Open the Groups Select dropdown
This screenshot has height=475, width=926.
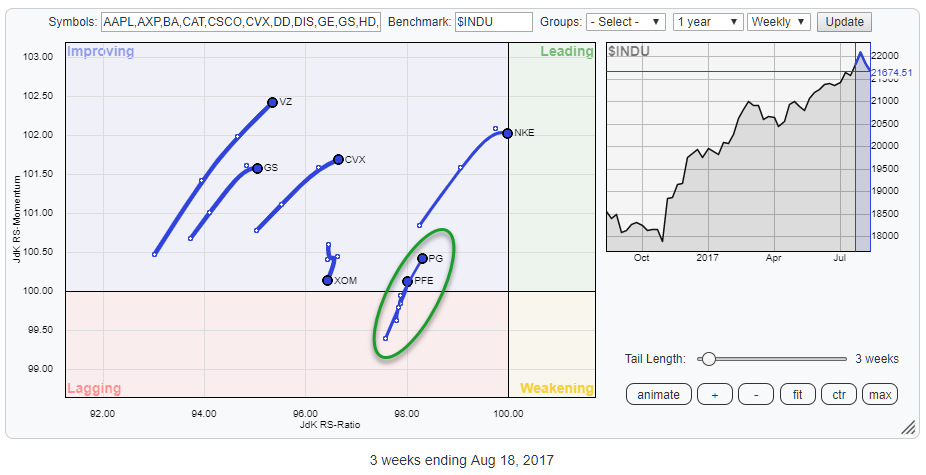(x=625, y=22)
